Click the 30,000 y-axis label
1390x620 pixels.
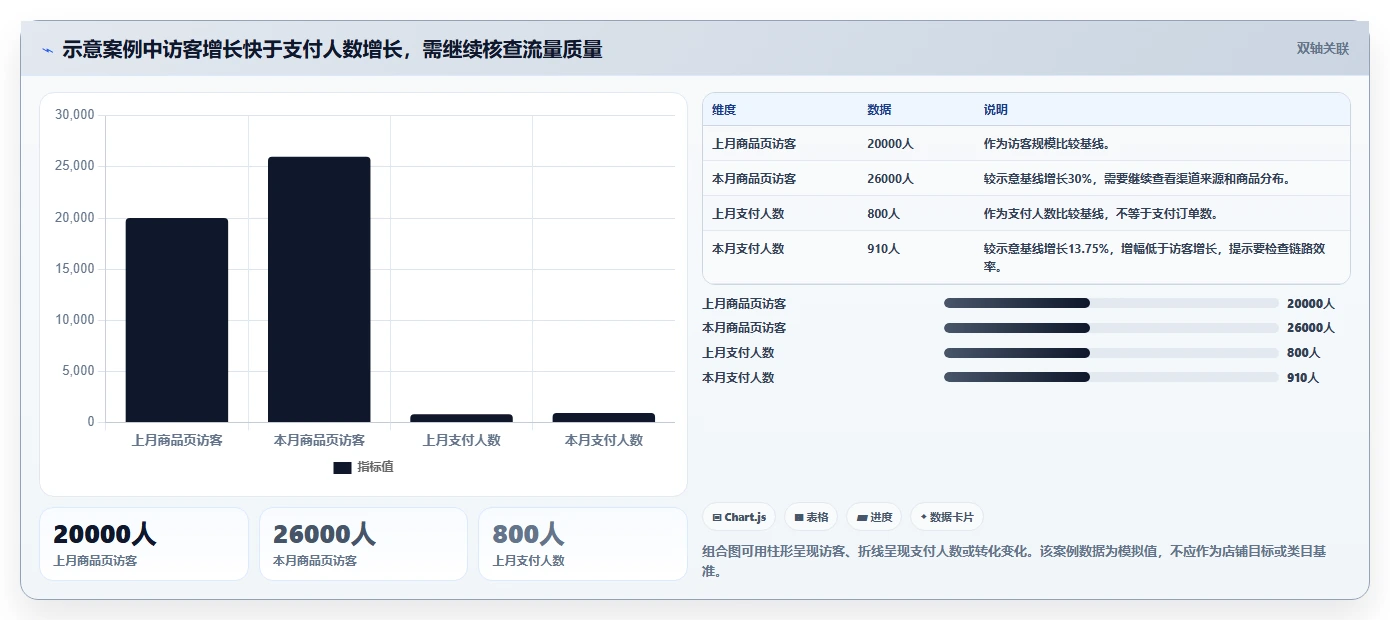click(x=75, y=115)
